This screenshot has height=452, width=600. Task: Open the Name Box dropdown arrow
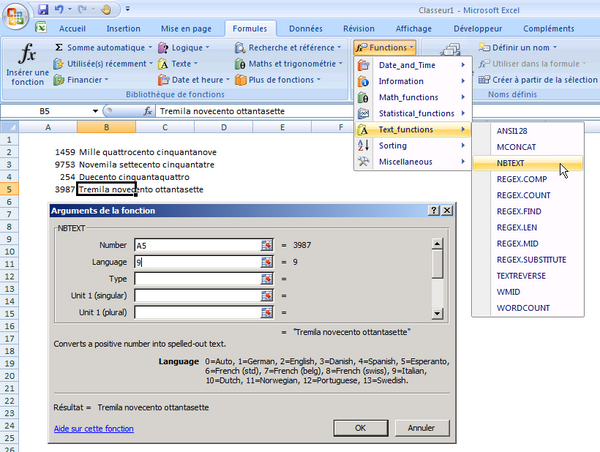(95, 111)
